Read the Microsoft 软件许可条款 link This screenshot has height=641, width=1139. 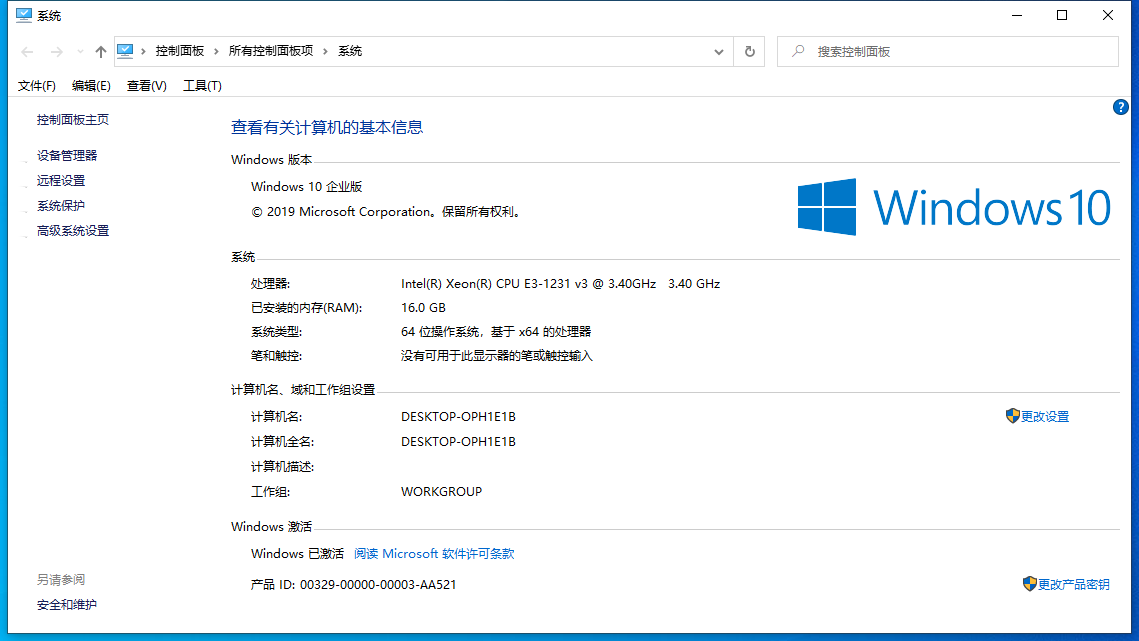[x=434, y=553]
